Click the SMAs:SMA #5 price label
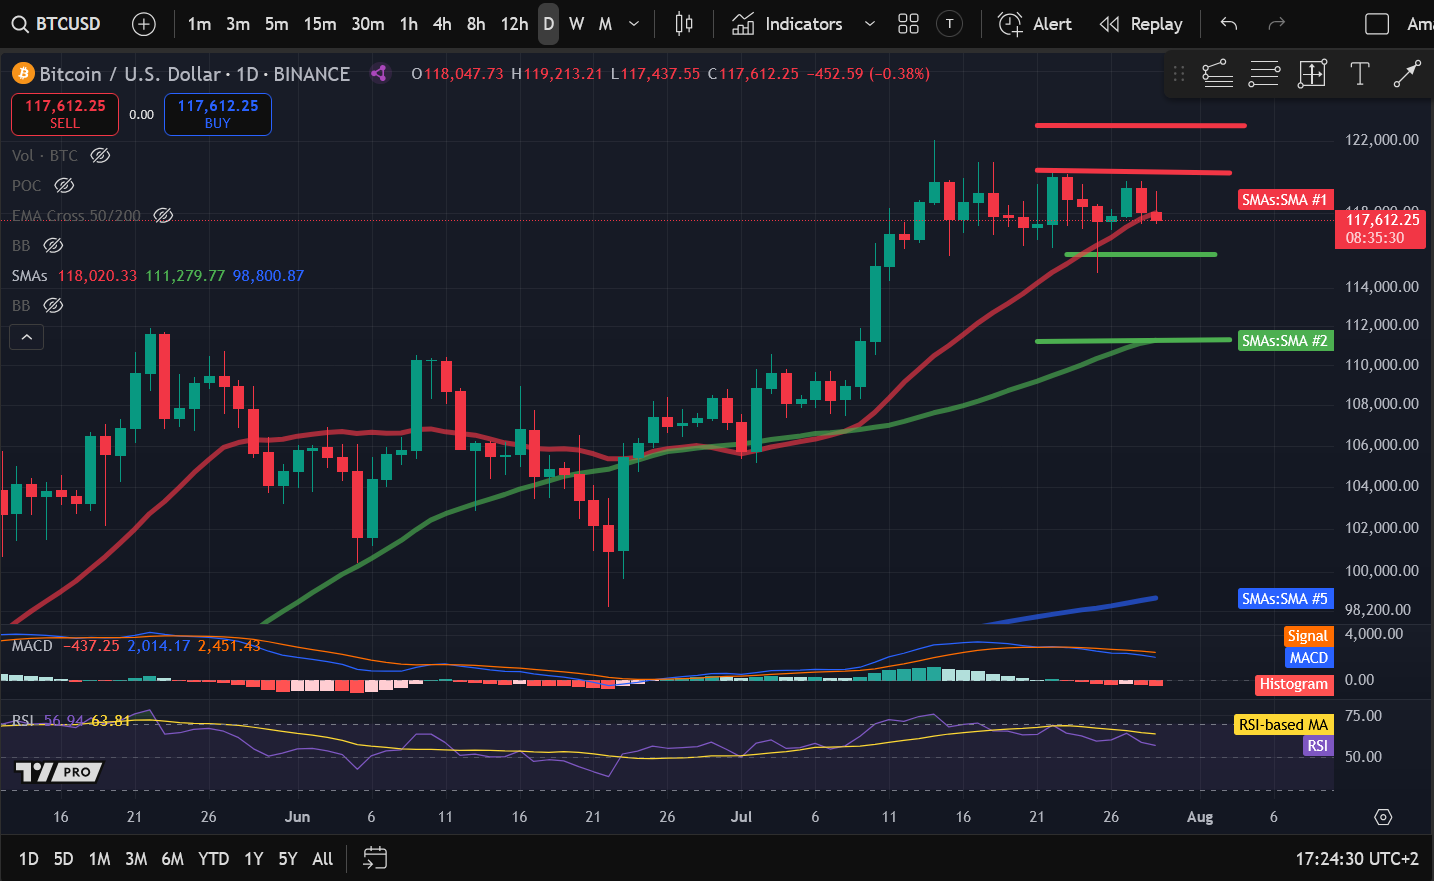The image size is (1434, 881). point(1285,599)
